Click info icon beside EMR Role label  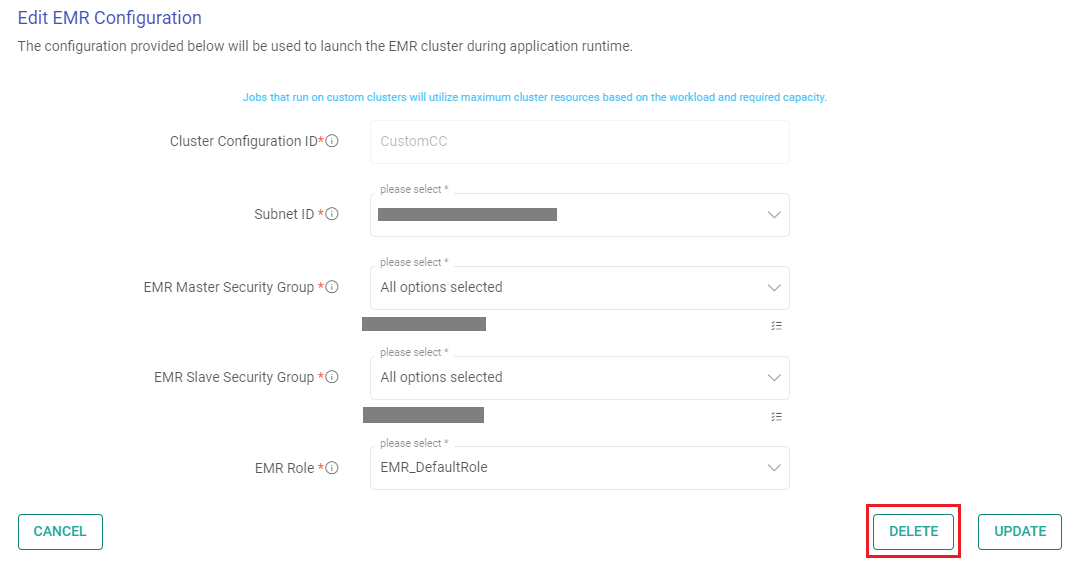pyautogui.click(x=332, y=467)
